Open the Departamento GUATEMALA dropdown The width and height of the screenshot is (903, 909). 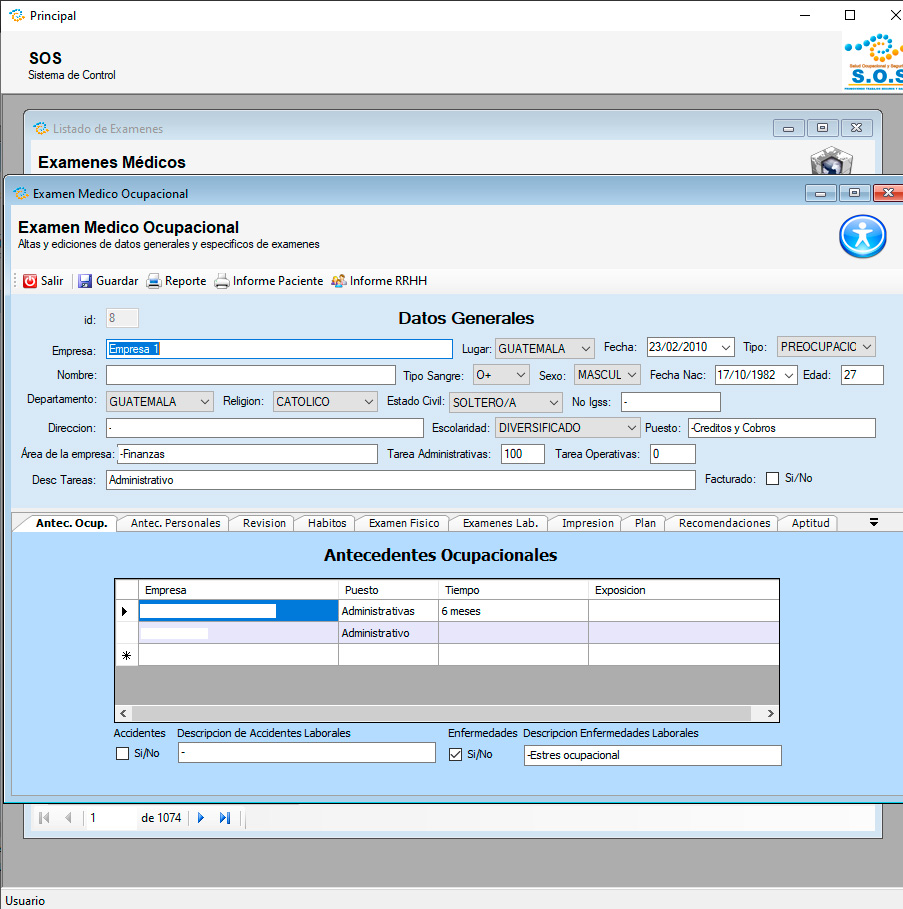click(205, 402)
